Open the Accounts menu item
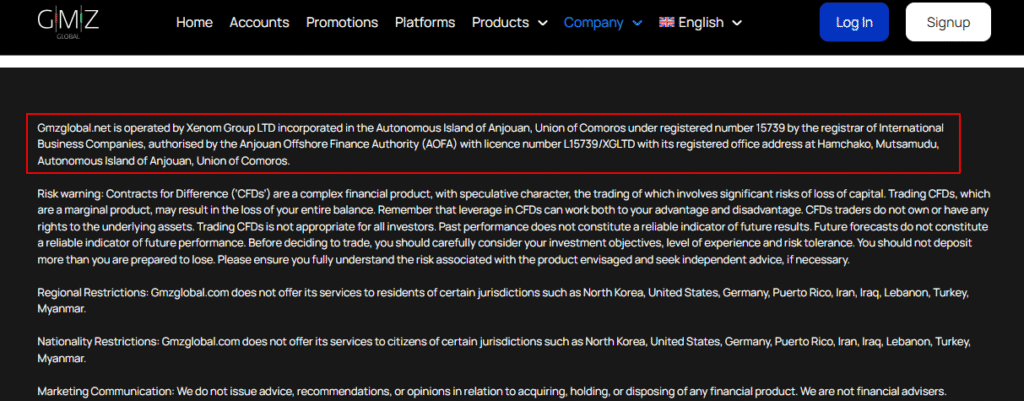The width and height of the screenshot is (1024, 401). [259, 22]
